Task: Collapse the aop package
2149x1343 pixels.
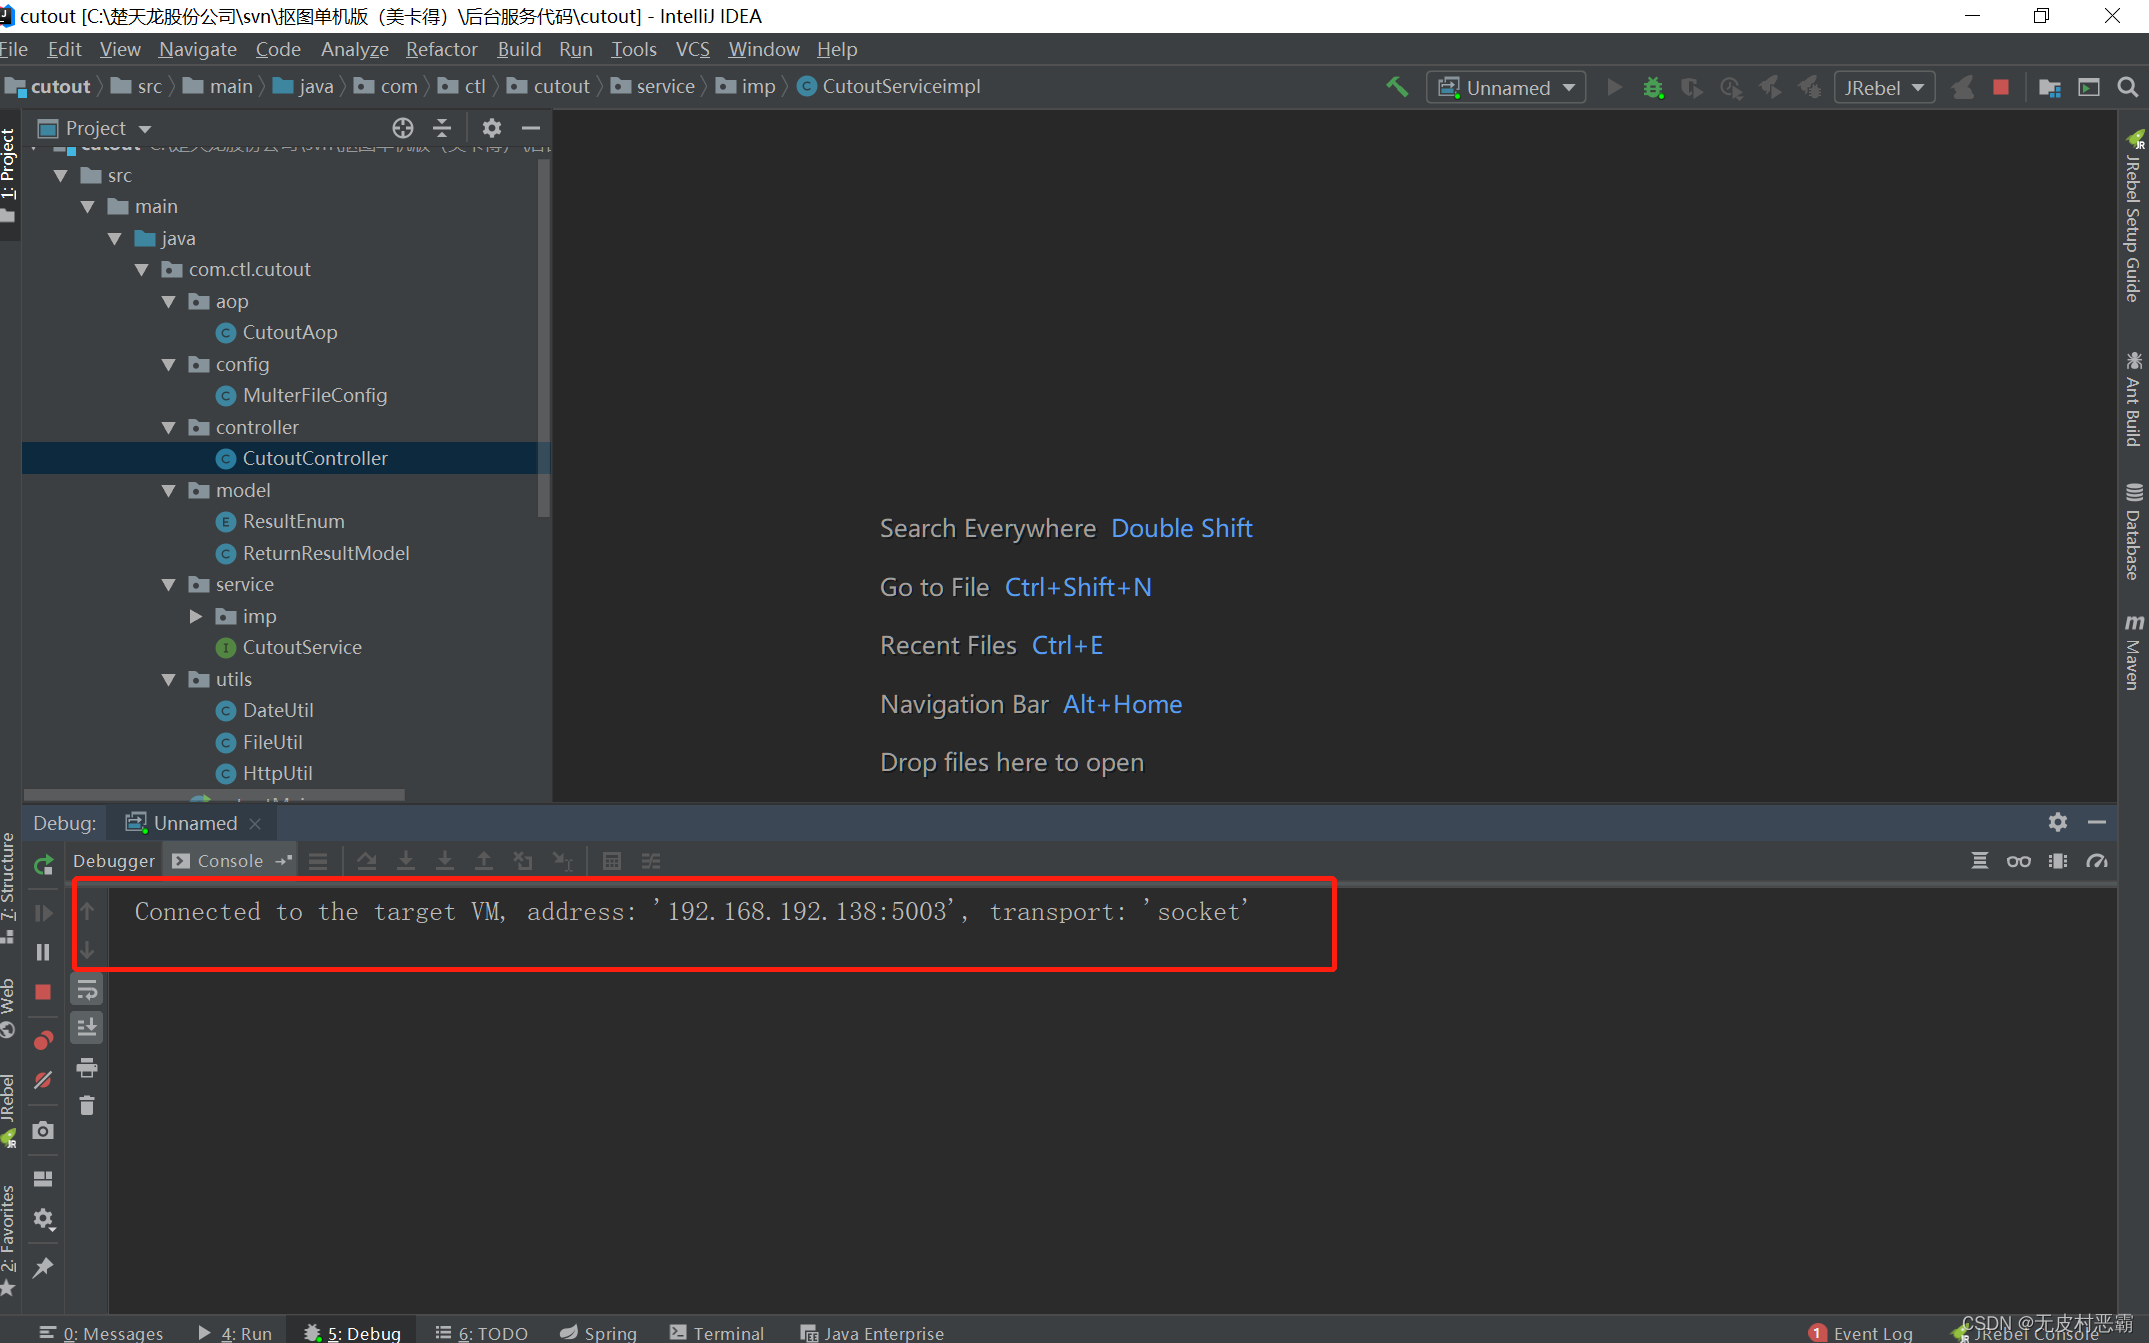Action: (169, 302)
